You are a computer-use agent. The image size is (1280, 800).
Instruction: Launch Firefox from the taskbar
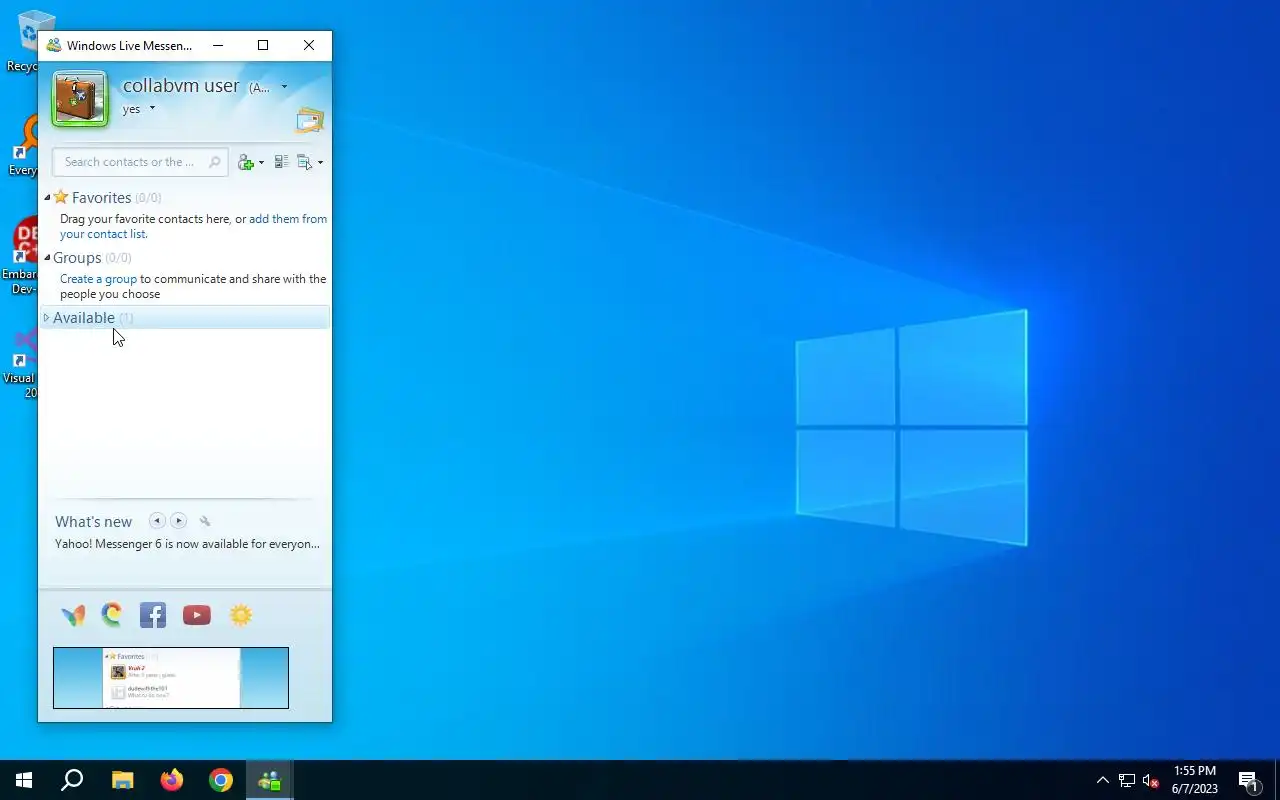(172, 780)
